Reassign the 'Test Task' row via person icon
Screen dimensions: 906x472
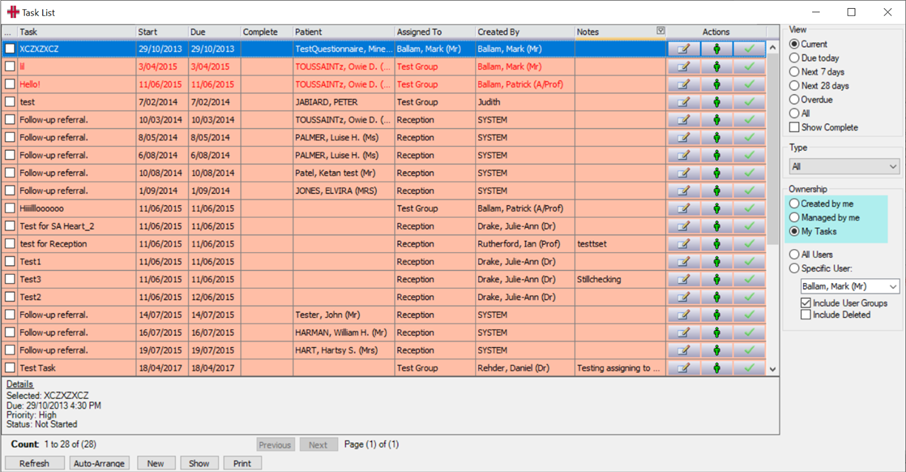point(716,368)
